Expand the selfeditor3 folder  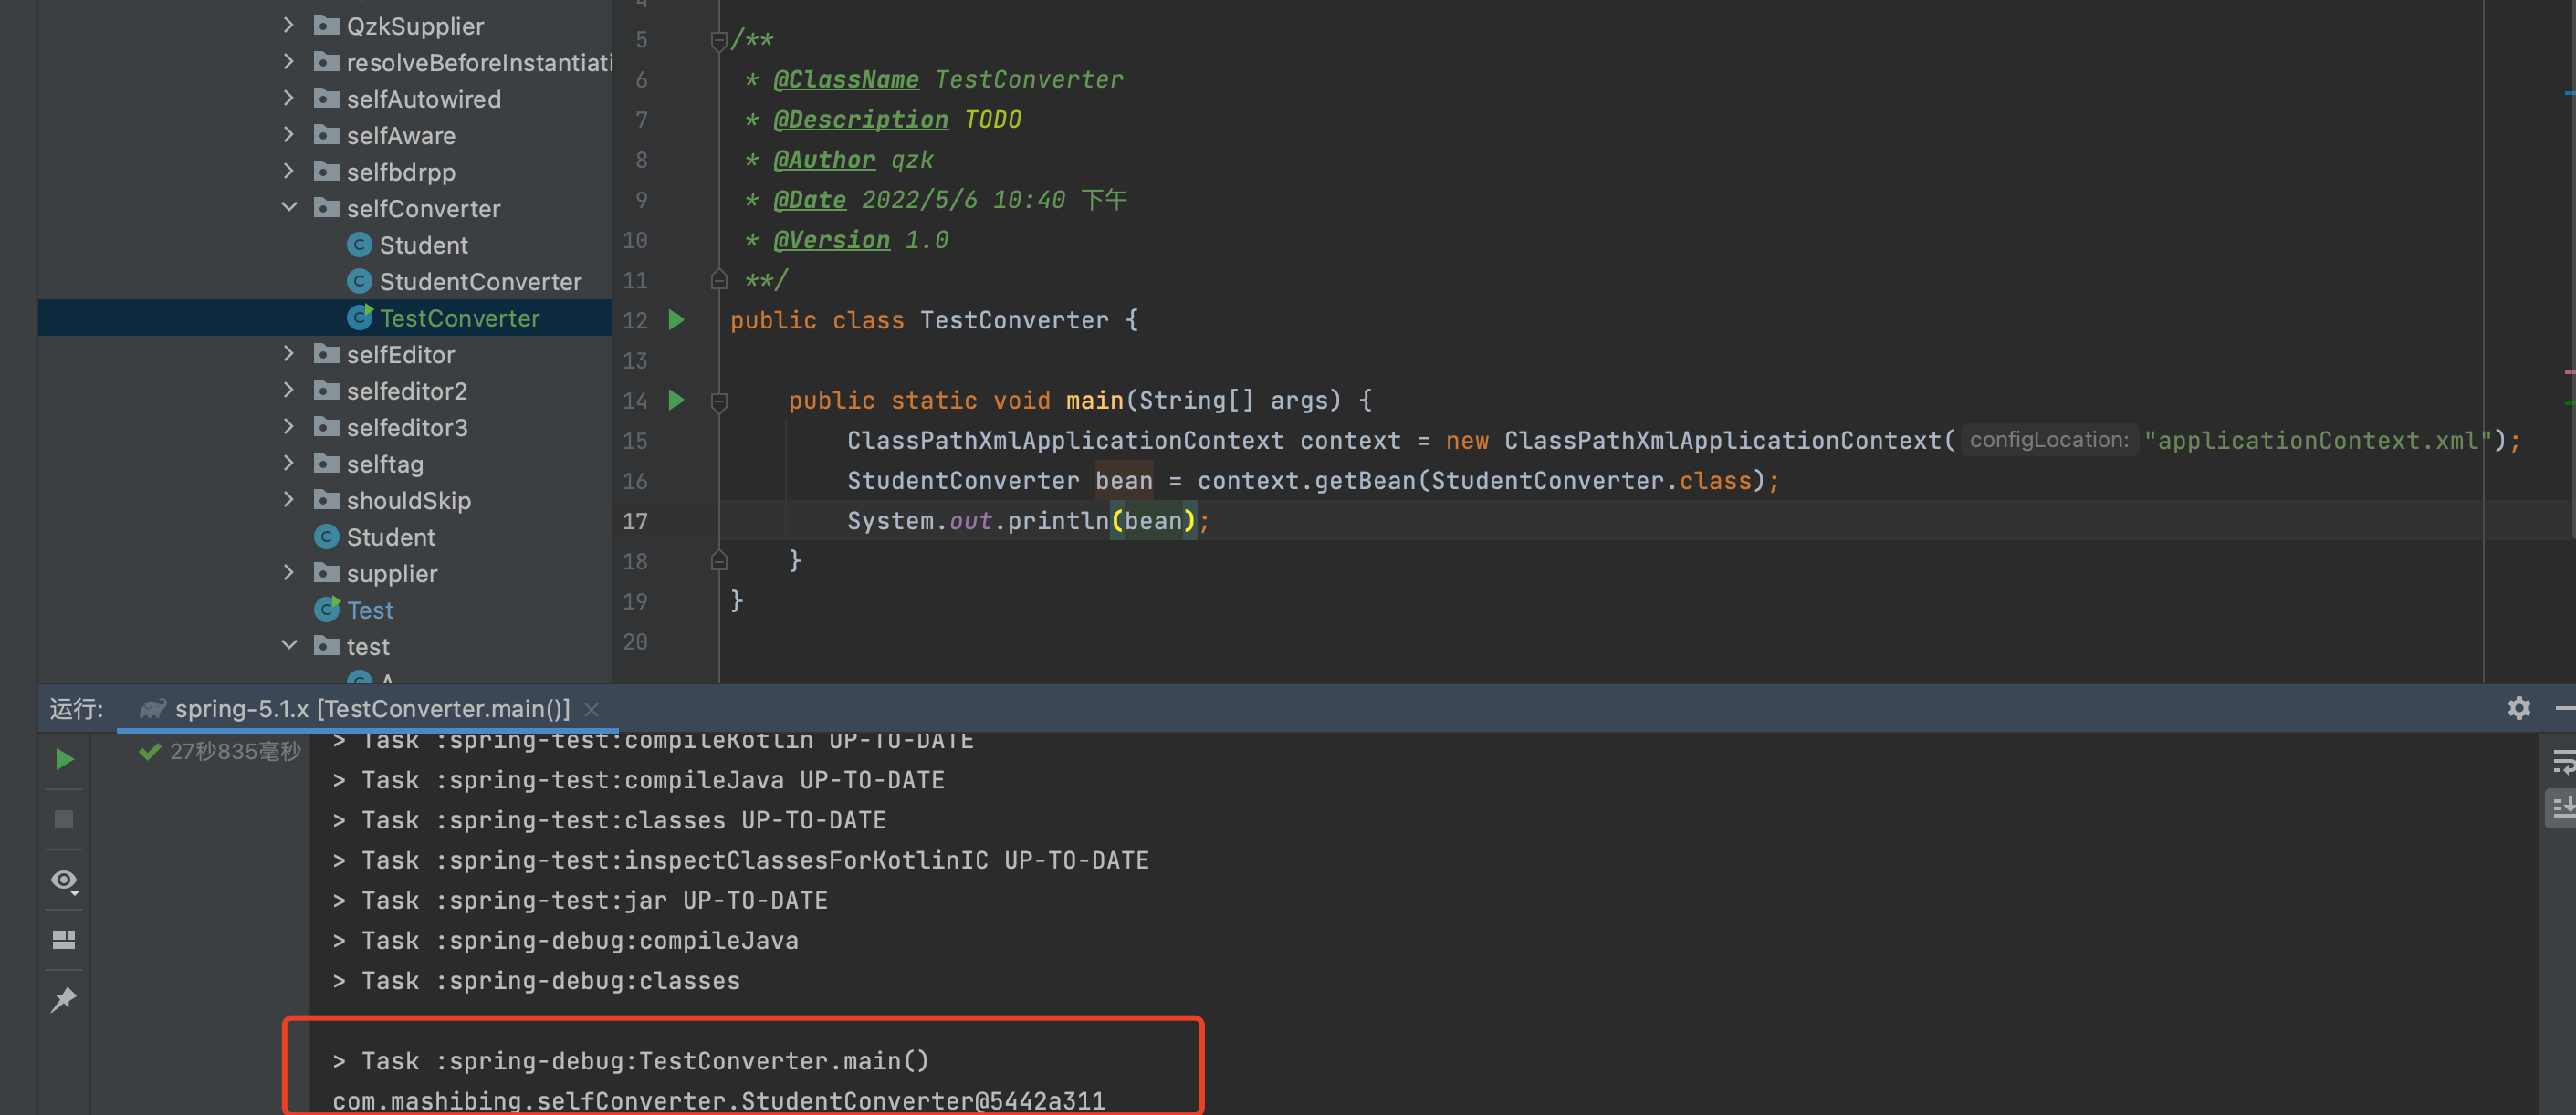coord(289,427)
